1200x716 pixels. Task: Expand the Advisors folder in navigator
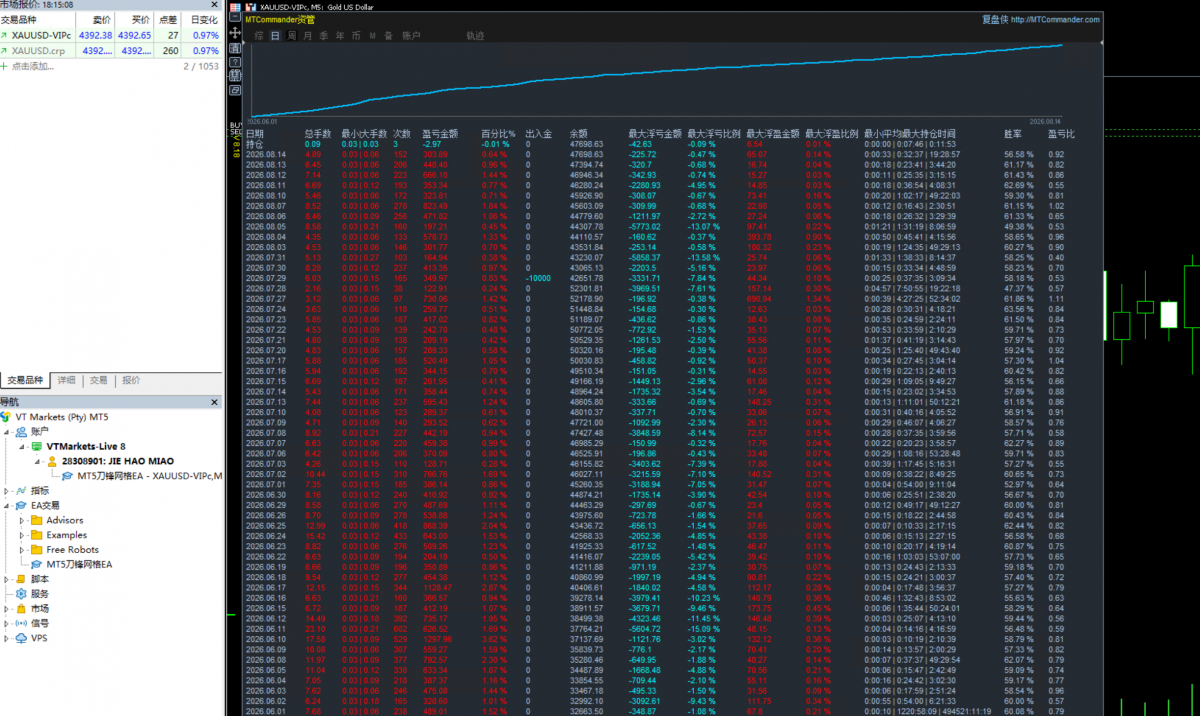pos(22,520)
